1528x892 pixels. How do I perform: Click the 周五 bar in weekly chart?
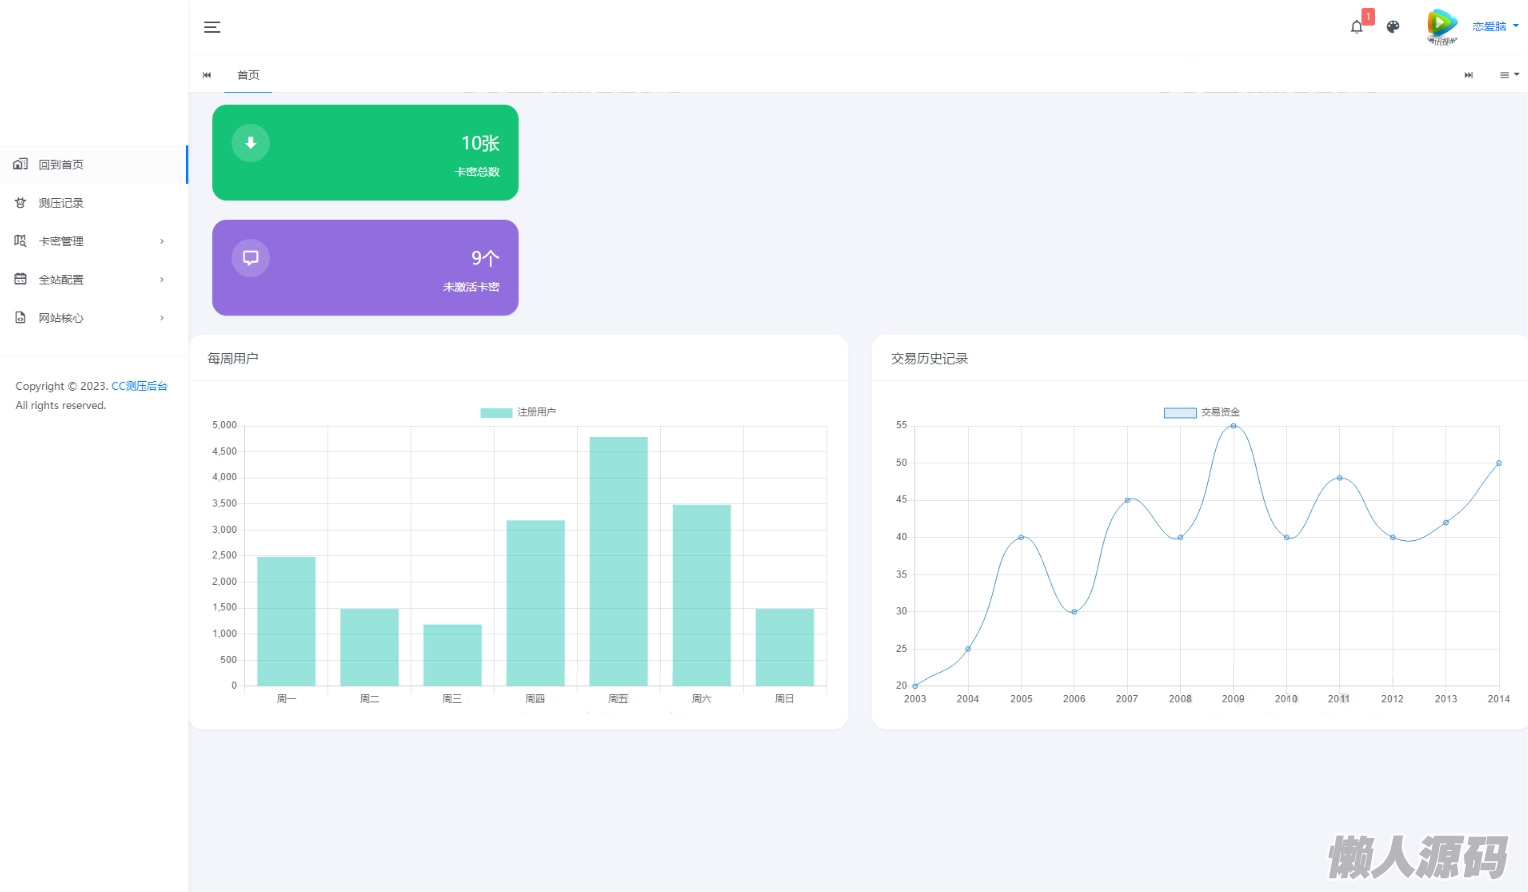[x=619, y=561]
